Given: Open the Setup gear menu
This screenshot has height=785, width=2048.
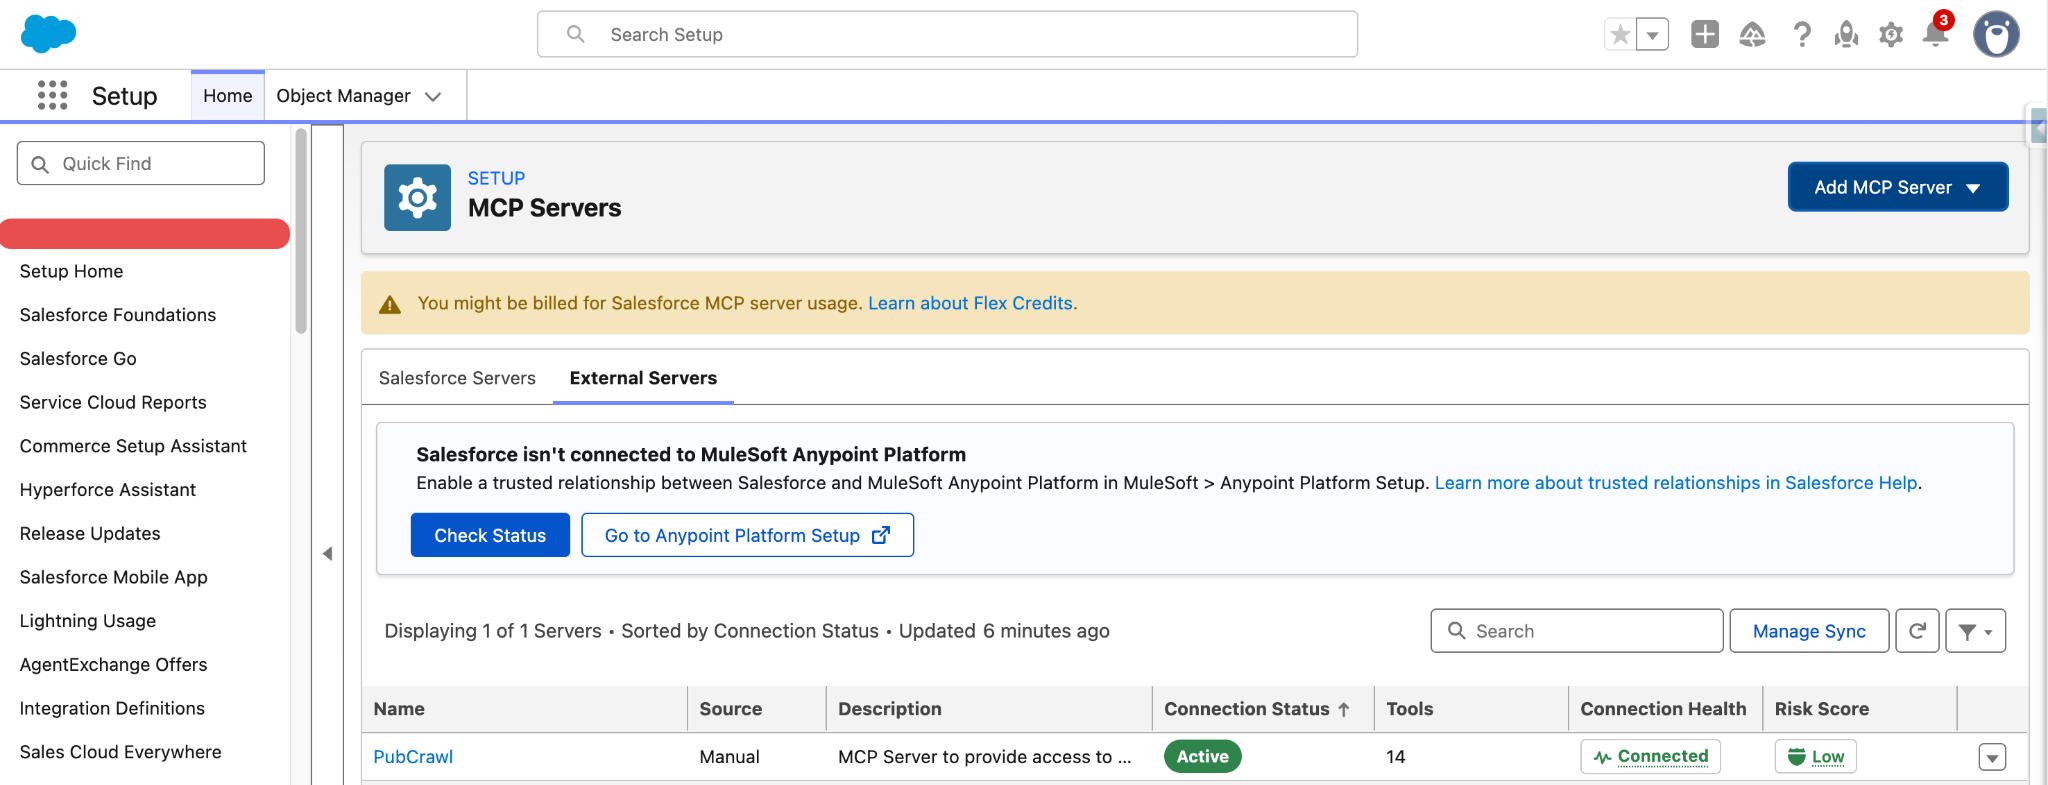Looking at the screenshot, I should pos(1891,35).
